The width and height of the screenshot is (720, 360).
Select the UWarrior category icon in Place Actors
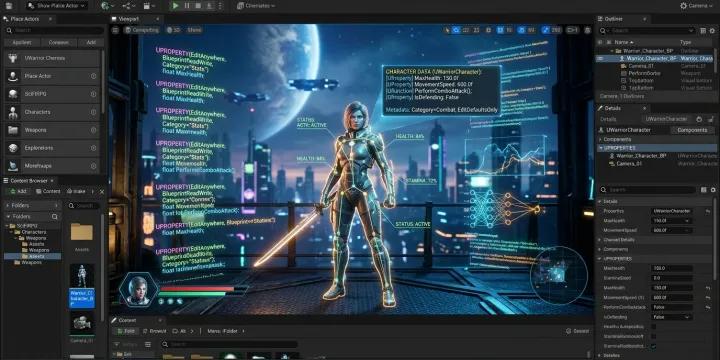pos(13,58)
